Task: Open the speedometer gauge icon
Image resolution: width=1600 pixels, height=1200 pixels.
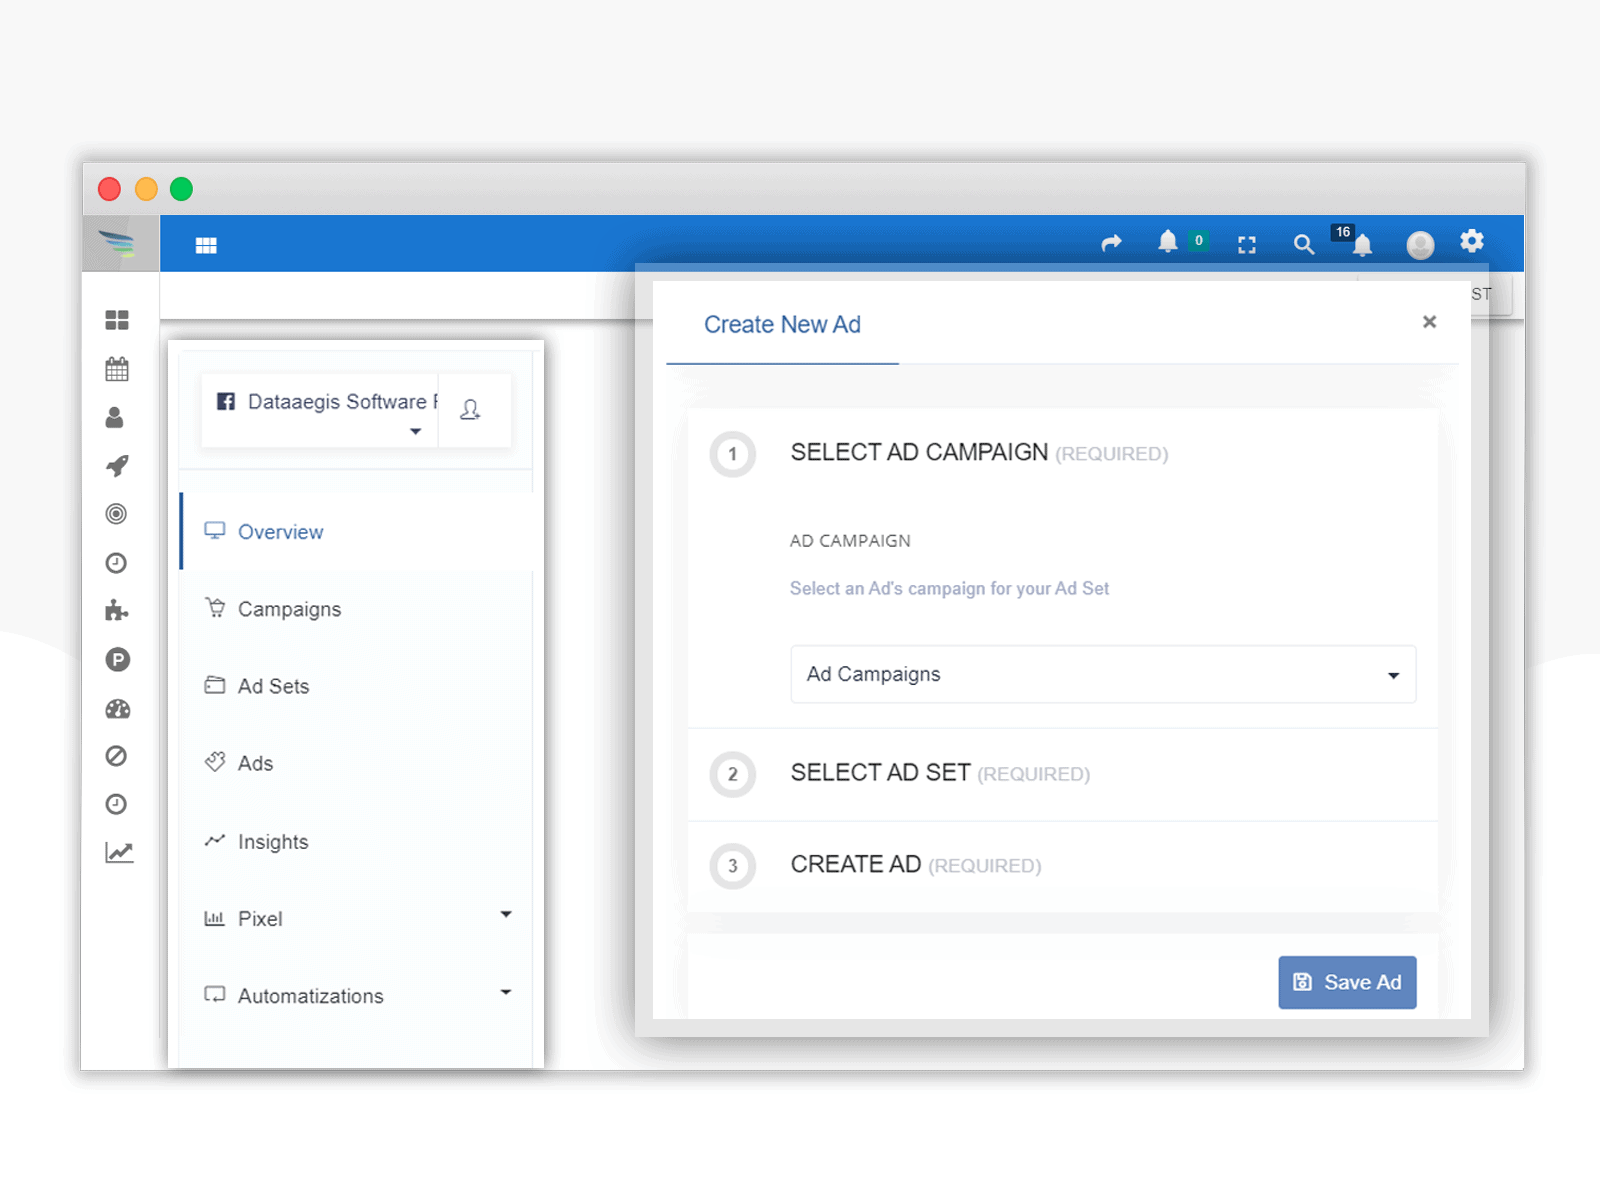Action: coord(118,709)
